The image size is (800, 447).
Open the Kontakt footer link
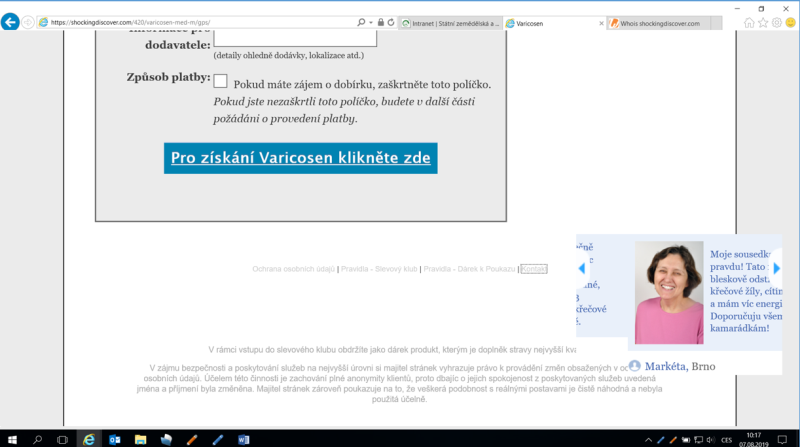(x=534, y=269)
